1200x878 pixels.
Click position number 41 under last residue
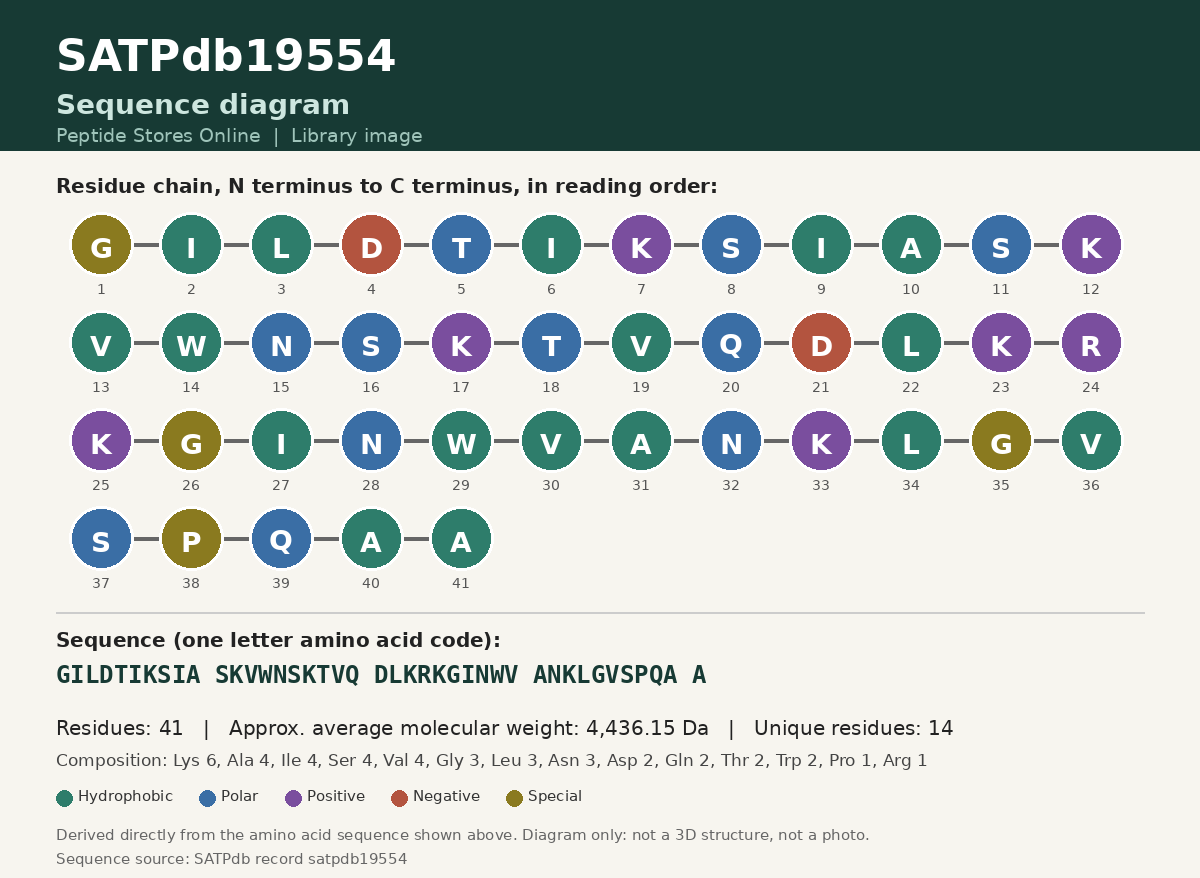tap(461, 584)
